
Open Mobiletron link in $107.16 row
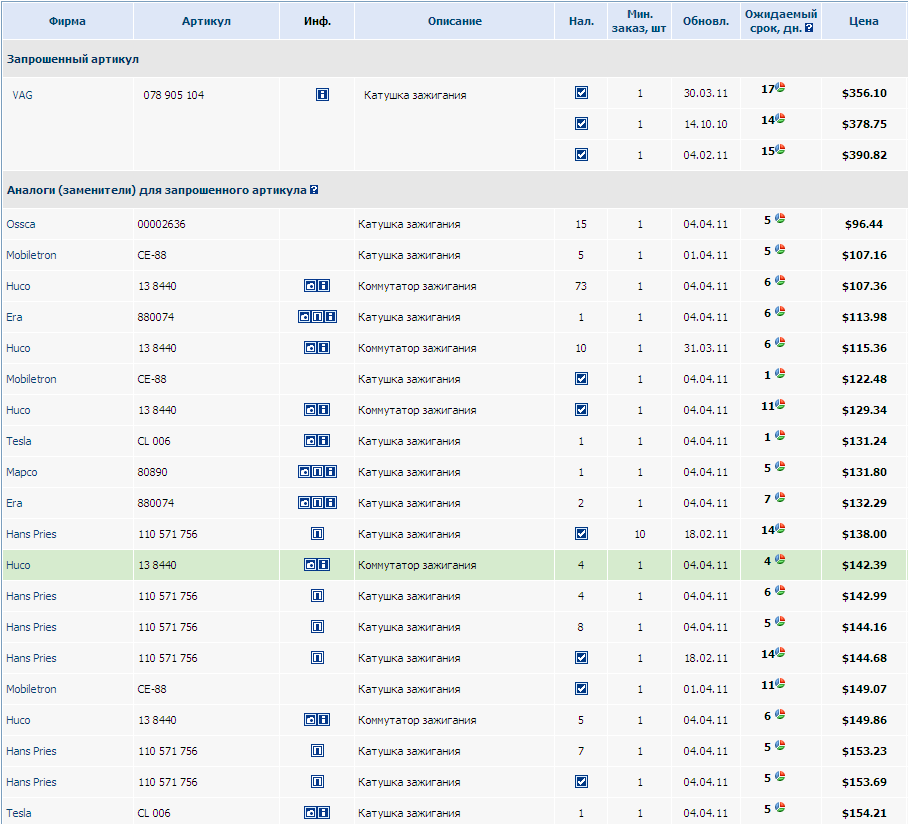pyautogui.click(x=31, y=255)
